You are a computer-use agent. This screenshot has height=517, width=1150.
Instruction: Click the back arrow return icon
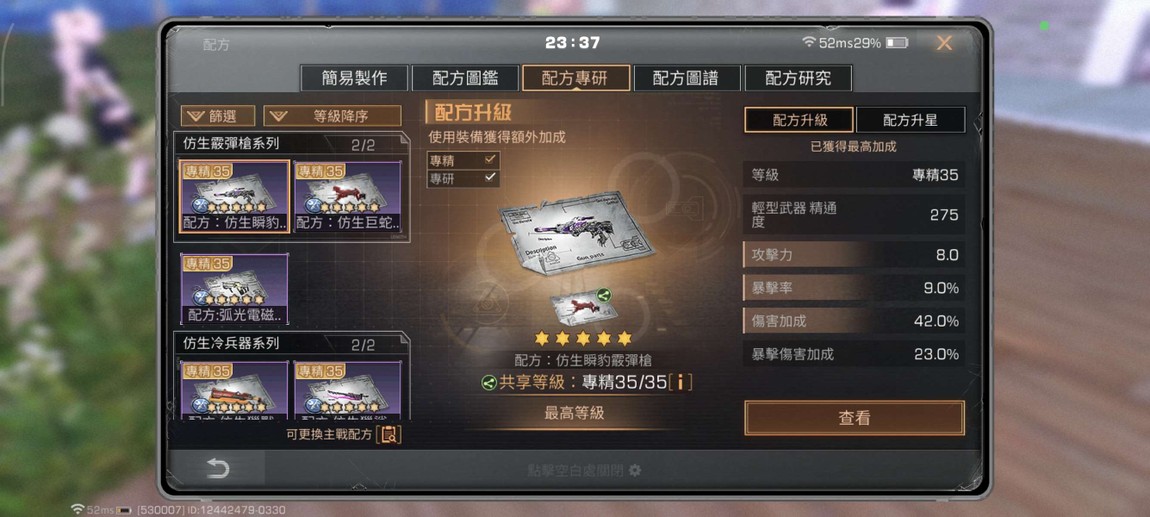(x=218, y=469)
